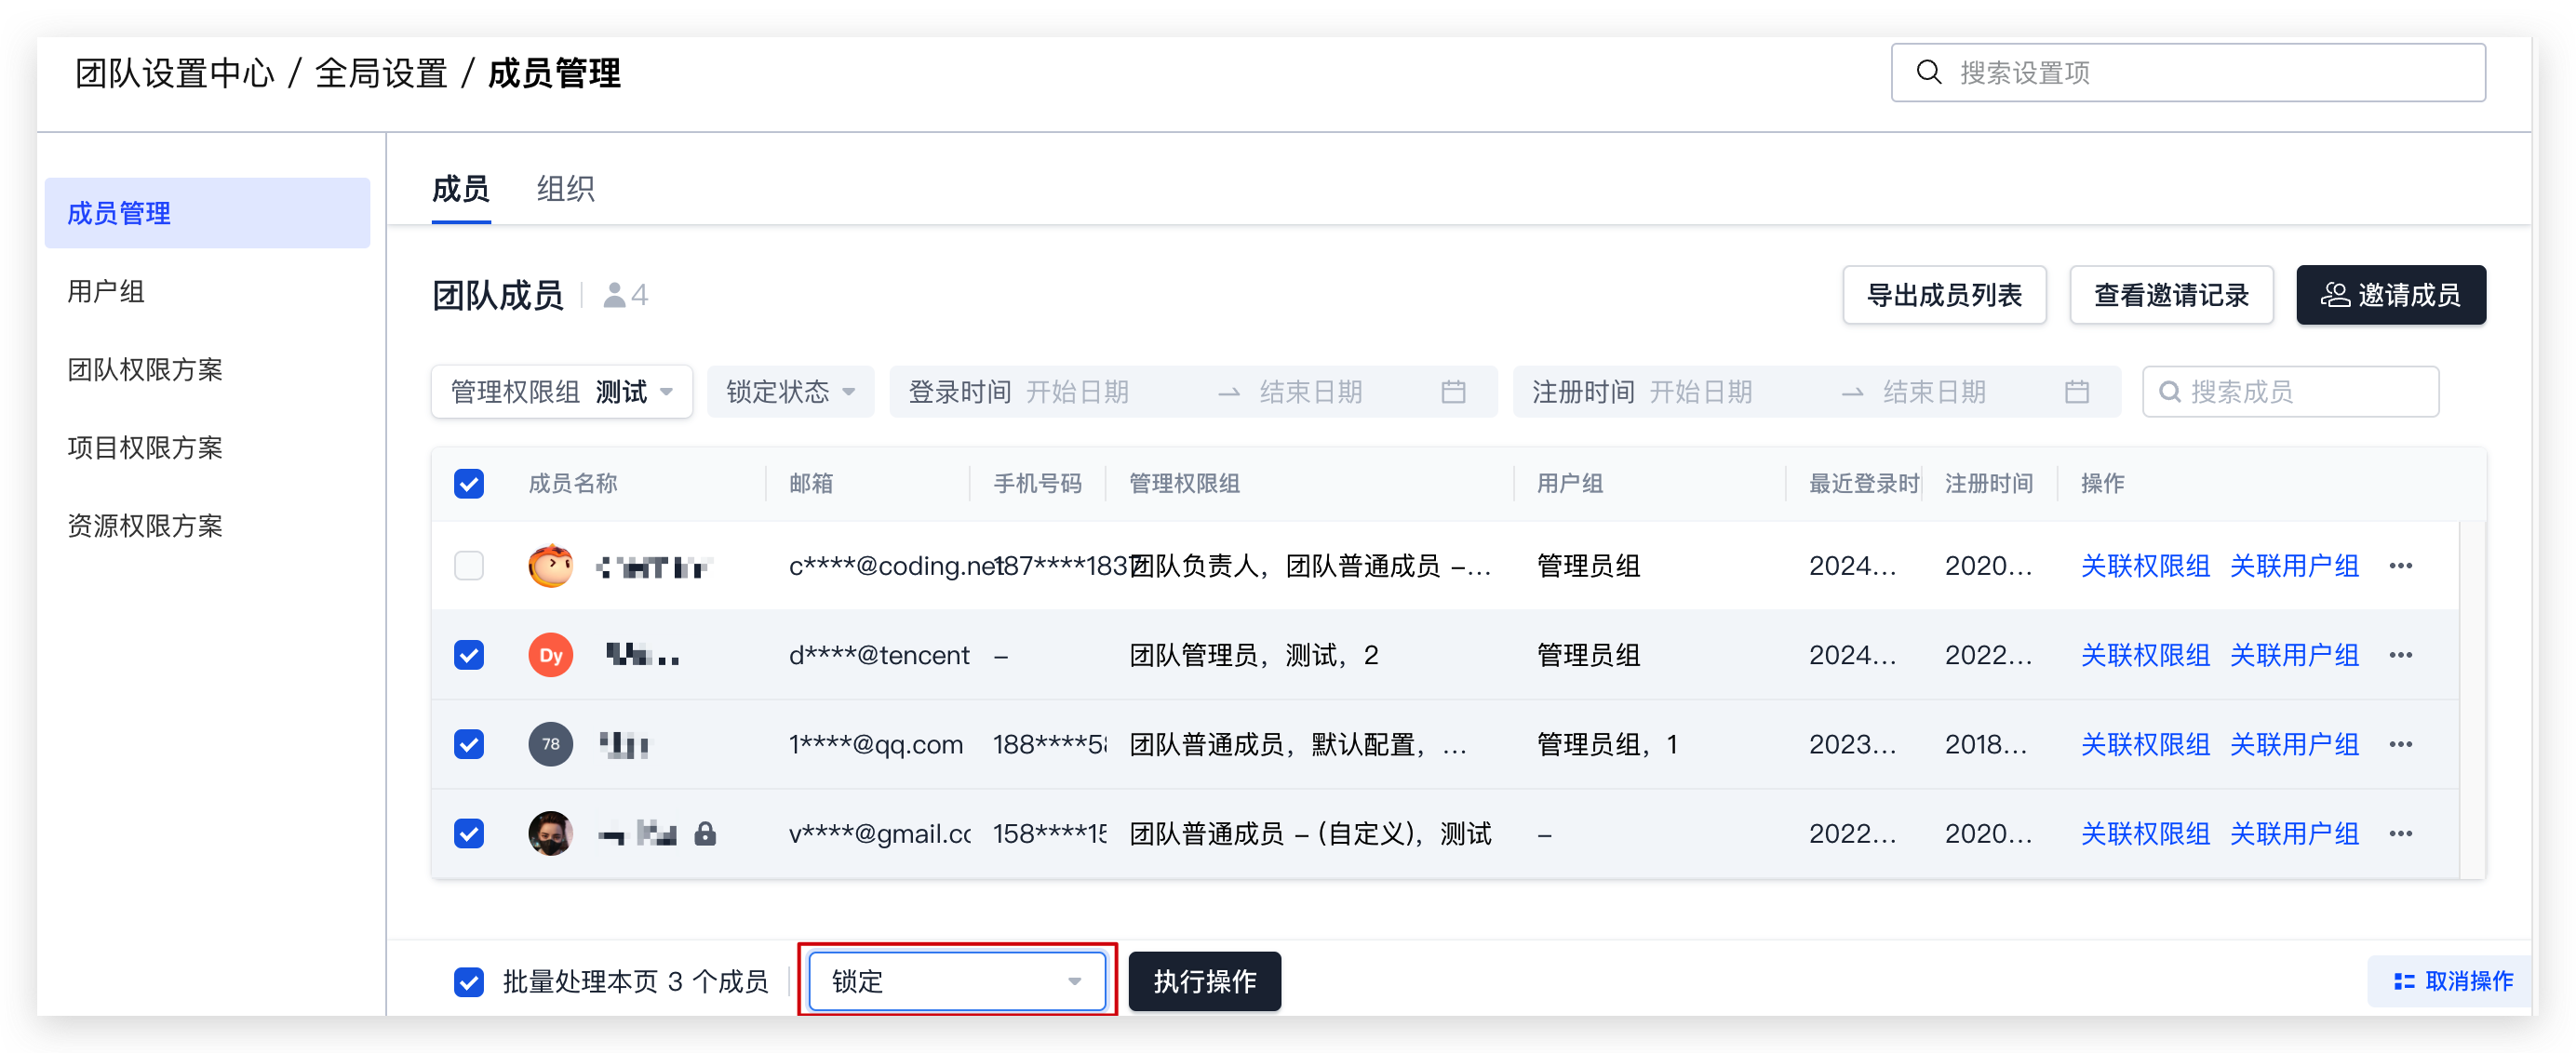This screenshot has width=2576, height=1053.
Task: Open the 锁定状态 filter dropdown
Action: 790,392
